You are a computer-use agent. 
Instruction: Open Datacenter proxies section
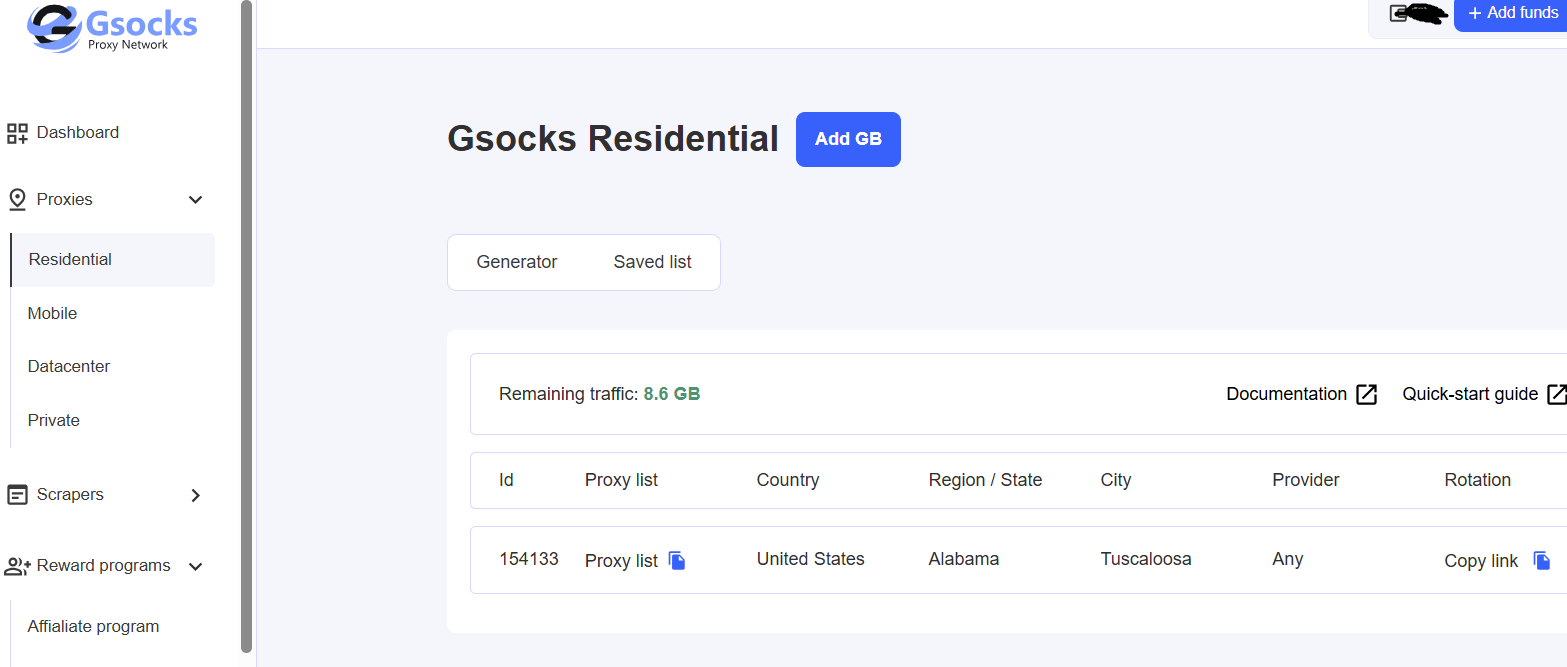[x=69, y=367]
